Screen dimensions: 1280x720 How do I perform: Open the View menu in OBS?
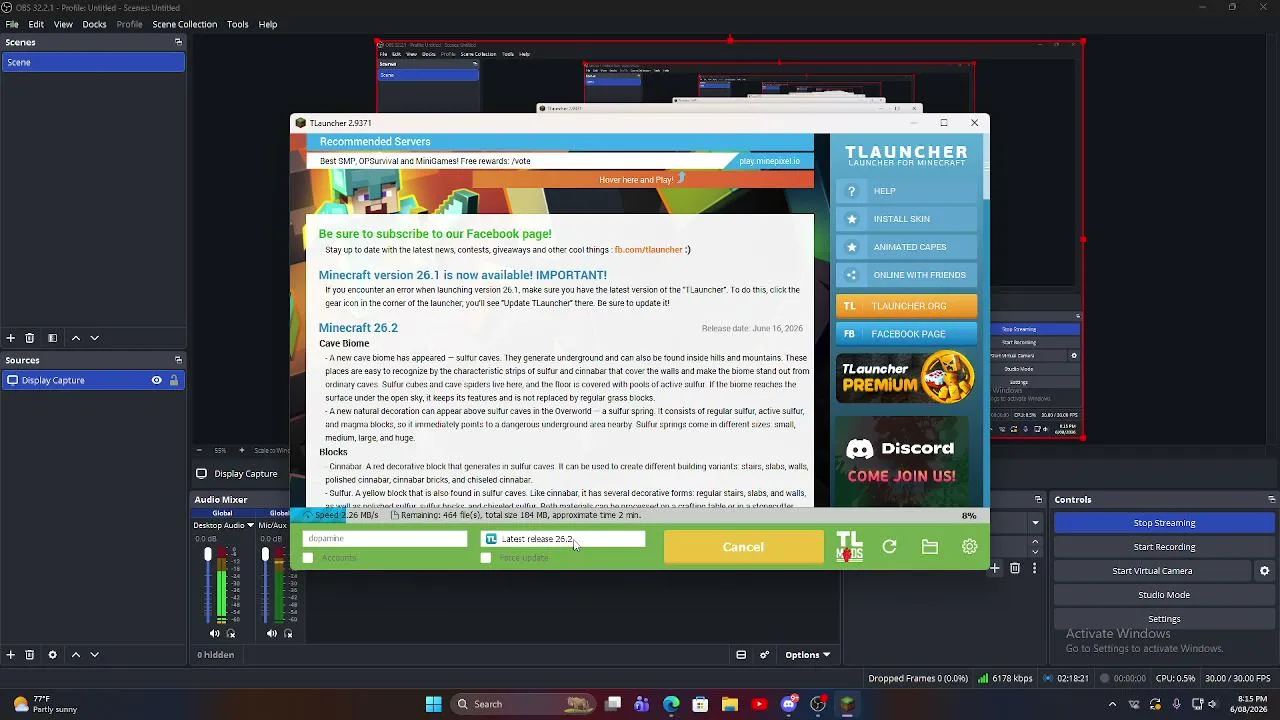(63, 24)
